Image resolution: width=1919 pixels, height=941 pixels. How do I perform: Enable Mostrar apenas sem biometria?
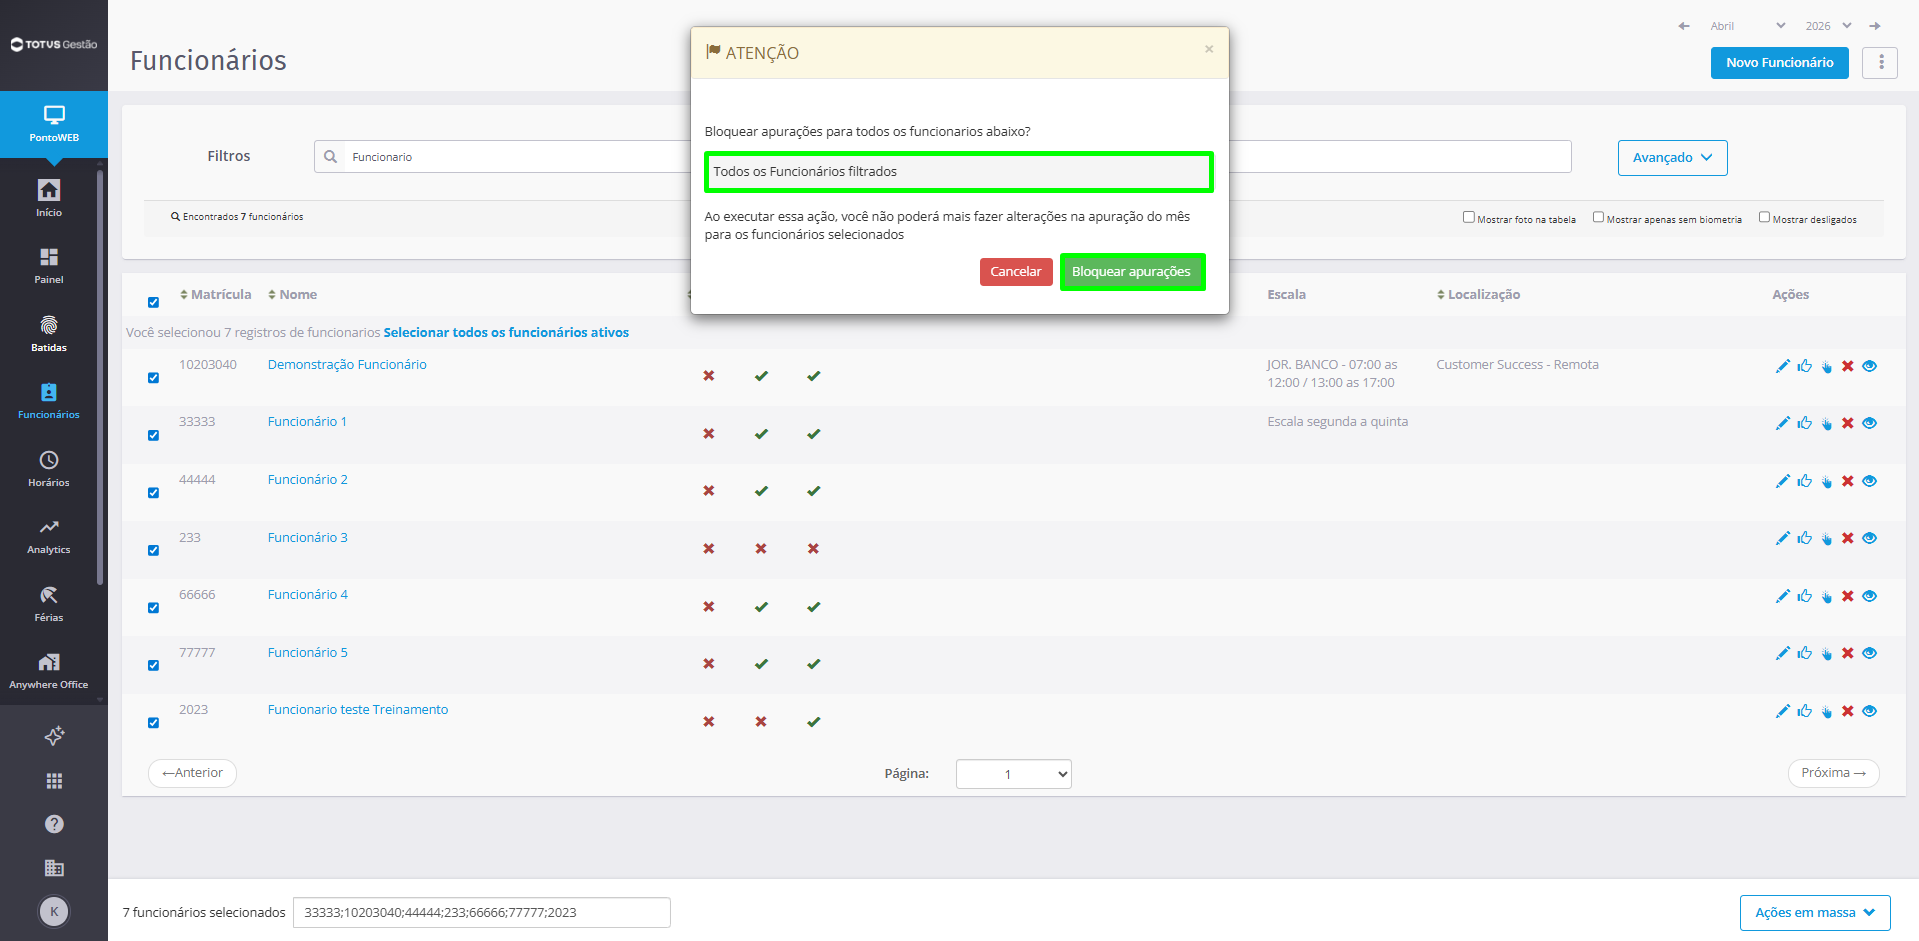click(x=1598, y=217)
